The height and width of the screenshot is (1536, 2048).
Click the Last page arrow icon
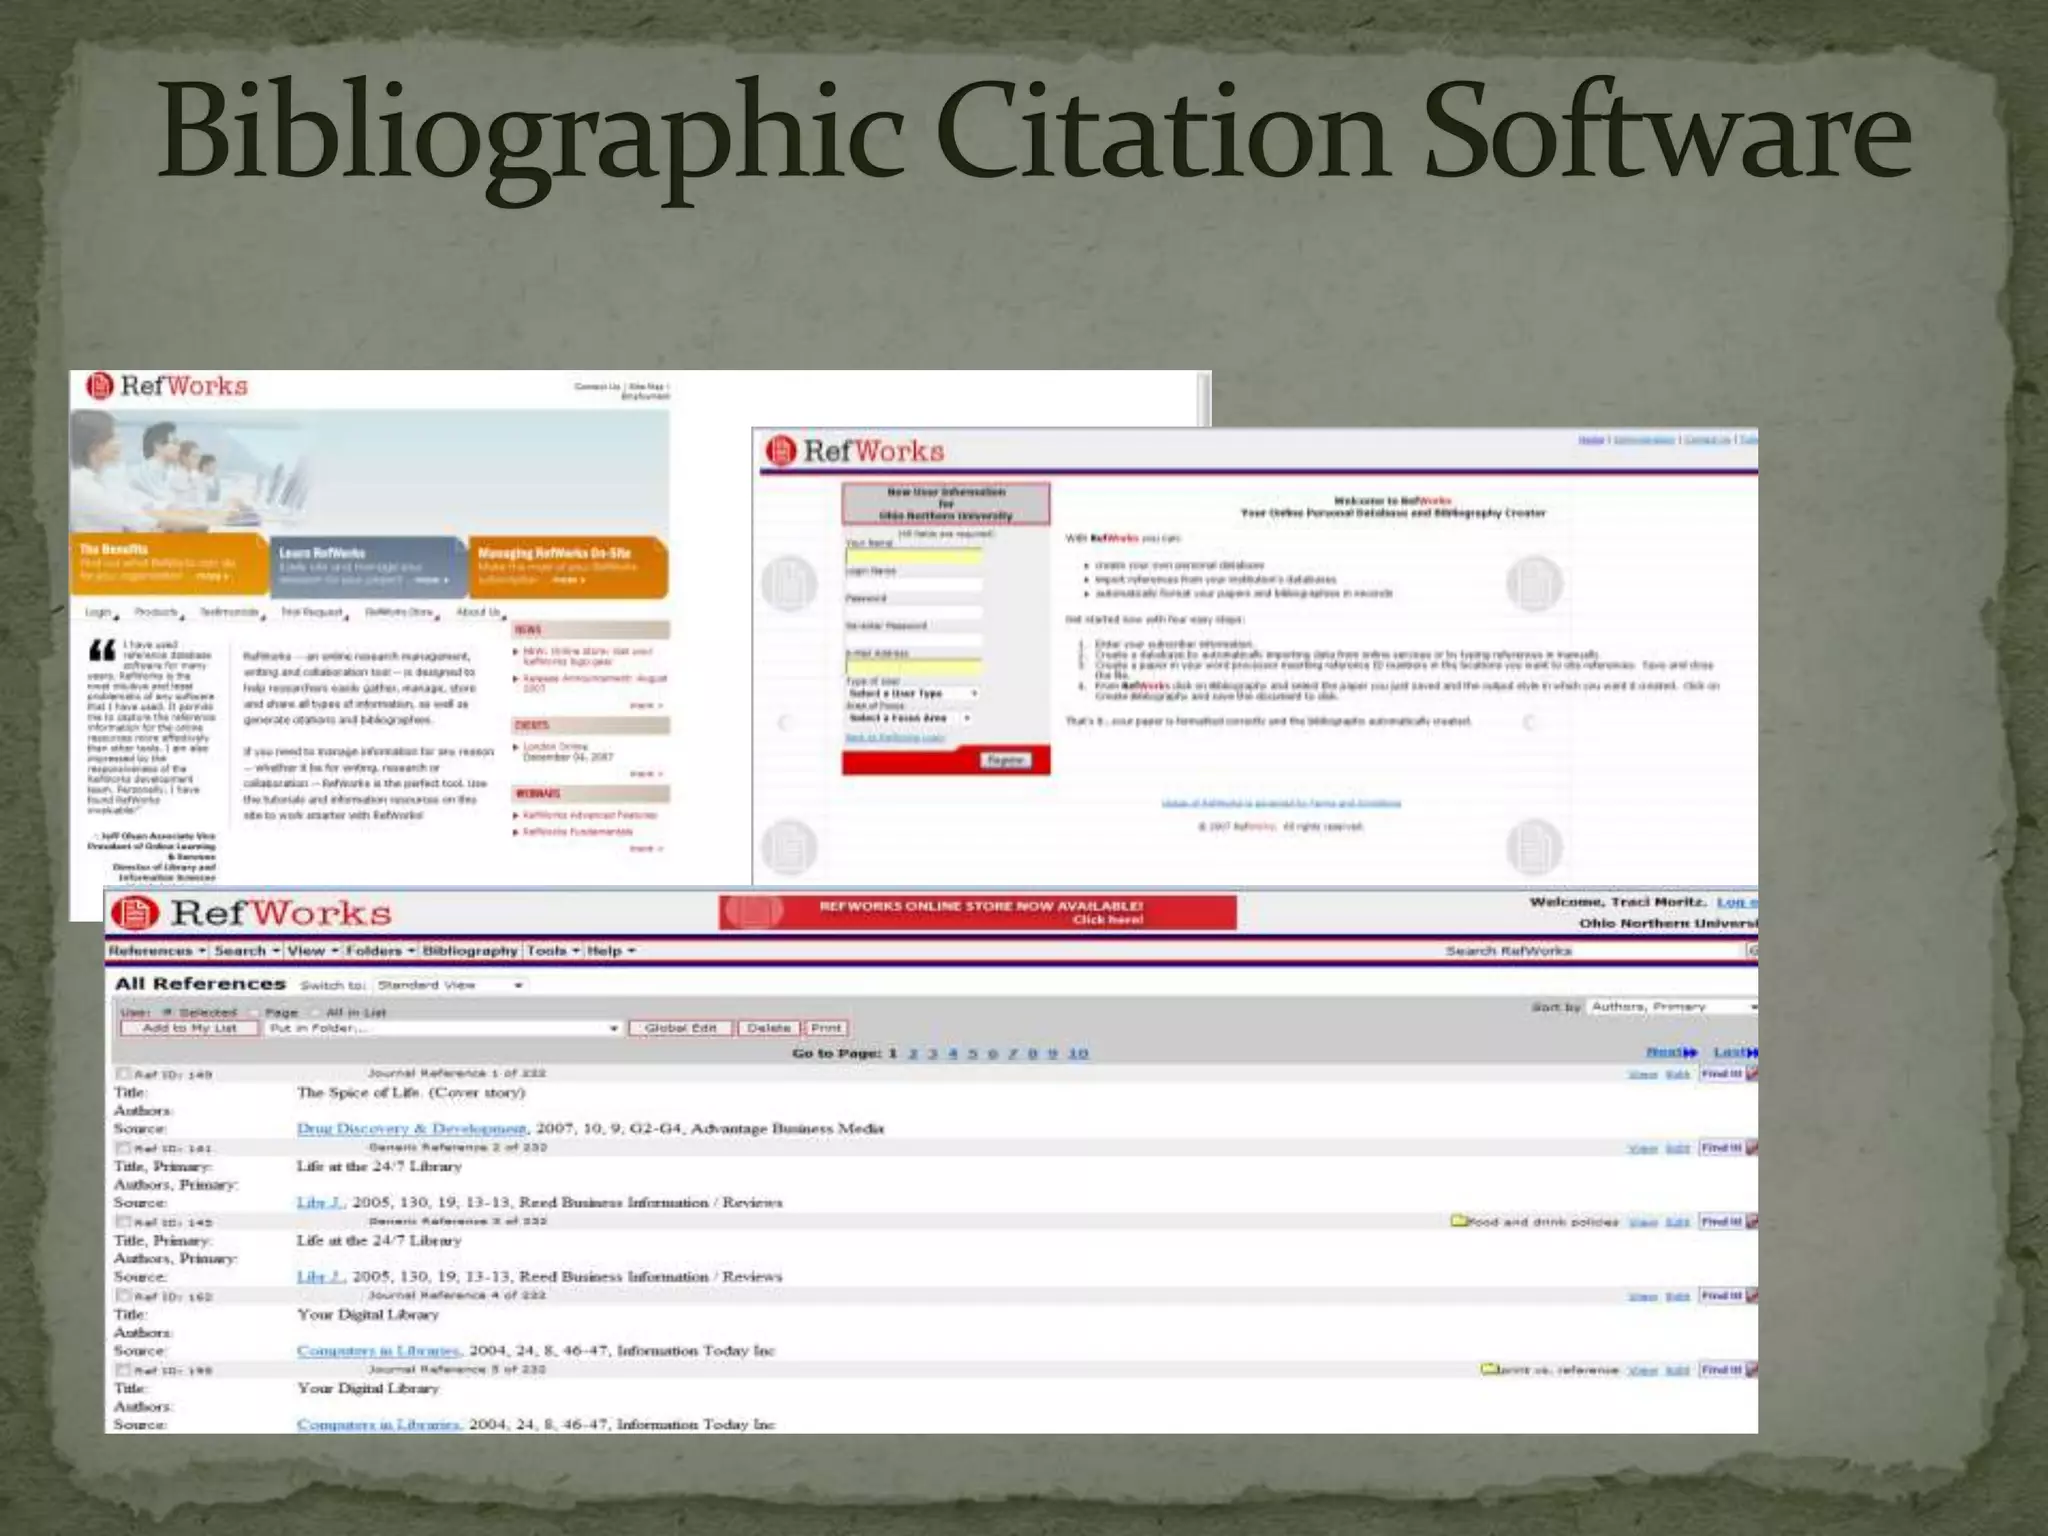click(x=1752, y=1052)
